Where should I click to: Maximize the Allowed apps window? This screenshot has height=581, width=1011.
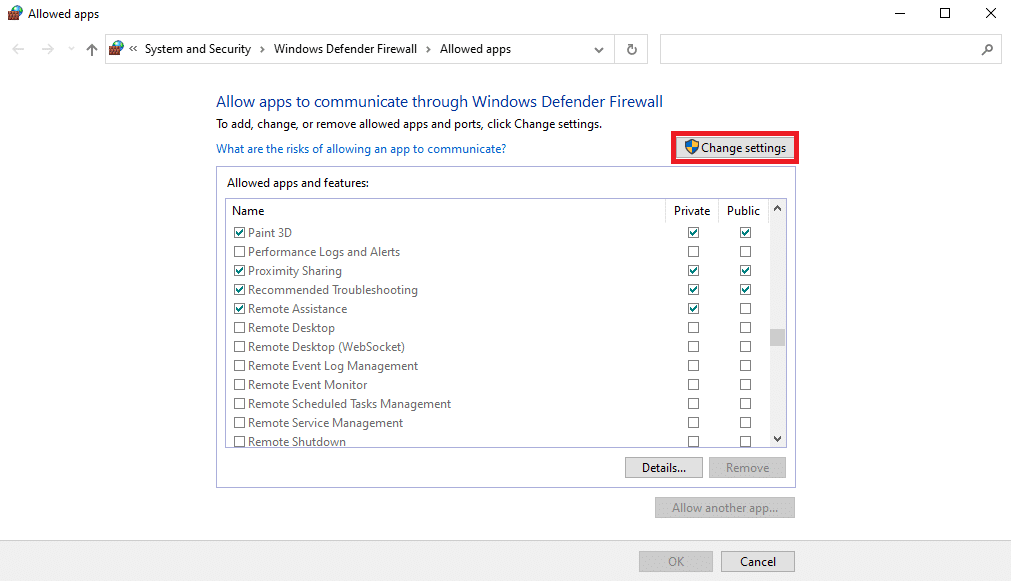tap(945, 14)
